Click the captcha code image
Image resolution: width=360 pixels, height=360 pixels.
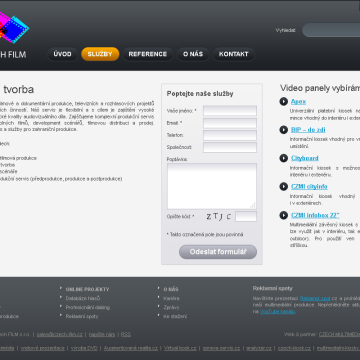click(218, 217)
